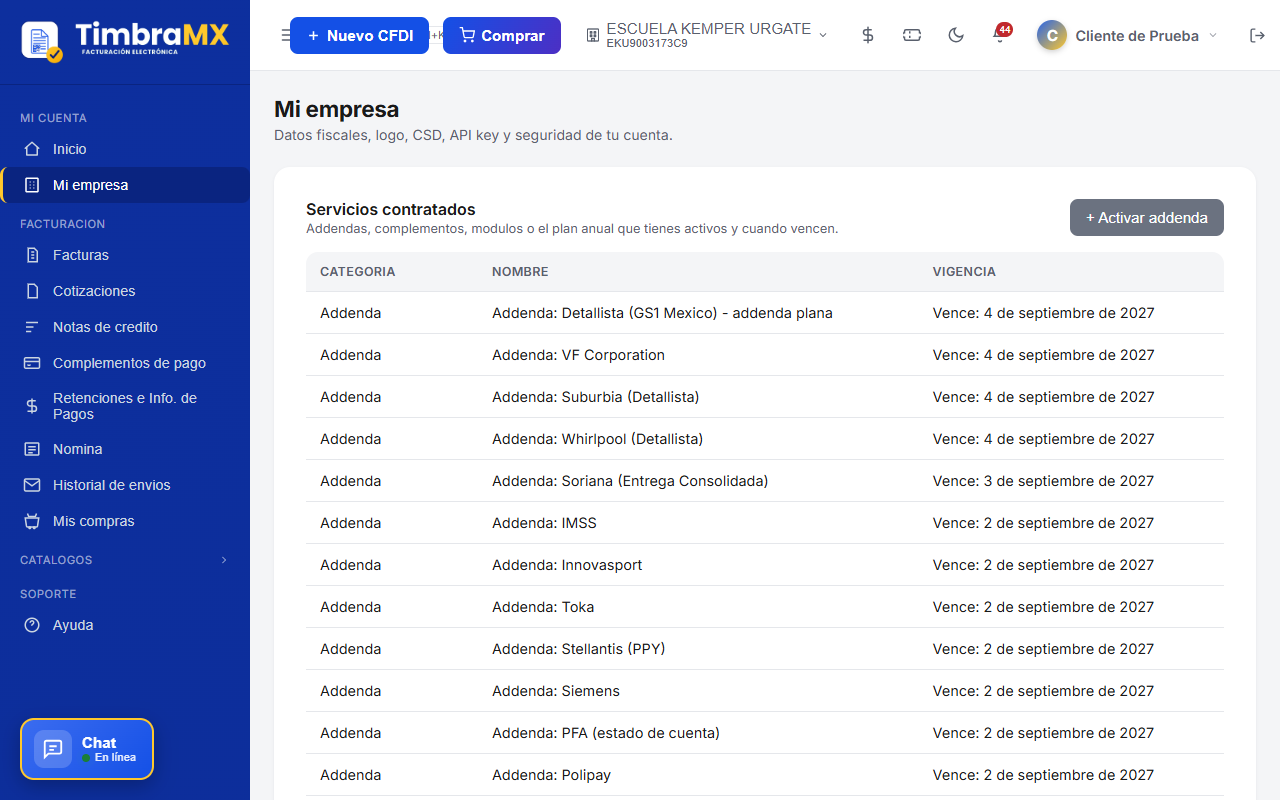Click the logout arrow icon
The height and width of the screenshot is (800, 1280).
1257,35
